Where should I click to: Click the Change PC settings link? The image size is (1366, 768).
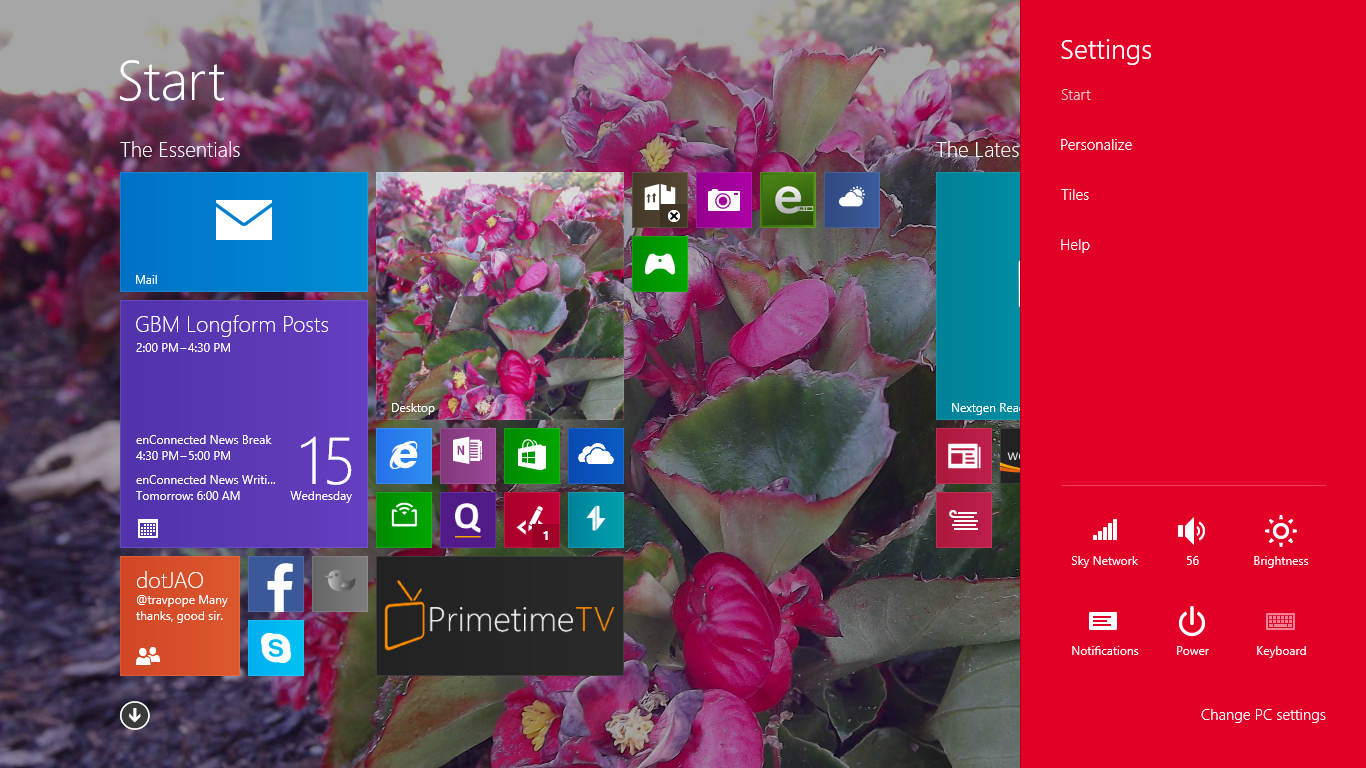point(1263,715)
